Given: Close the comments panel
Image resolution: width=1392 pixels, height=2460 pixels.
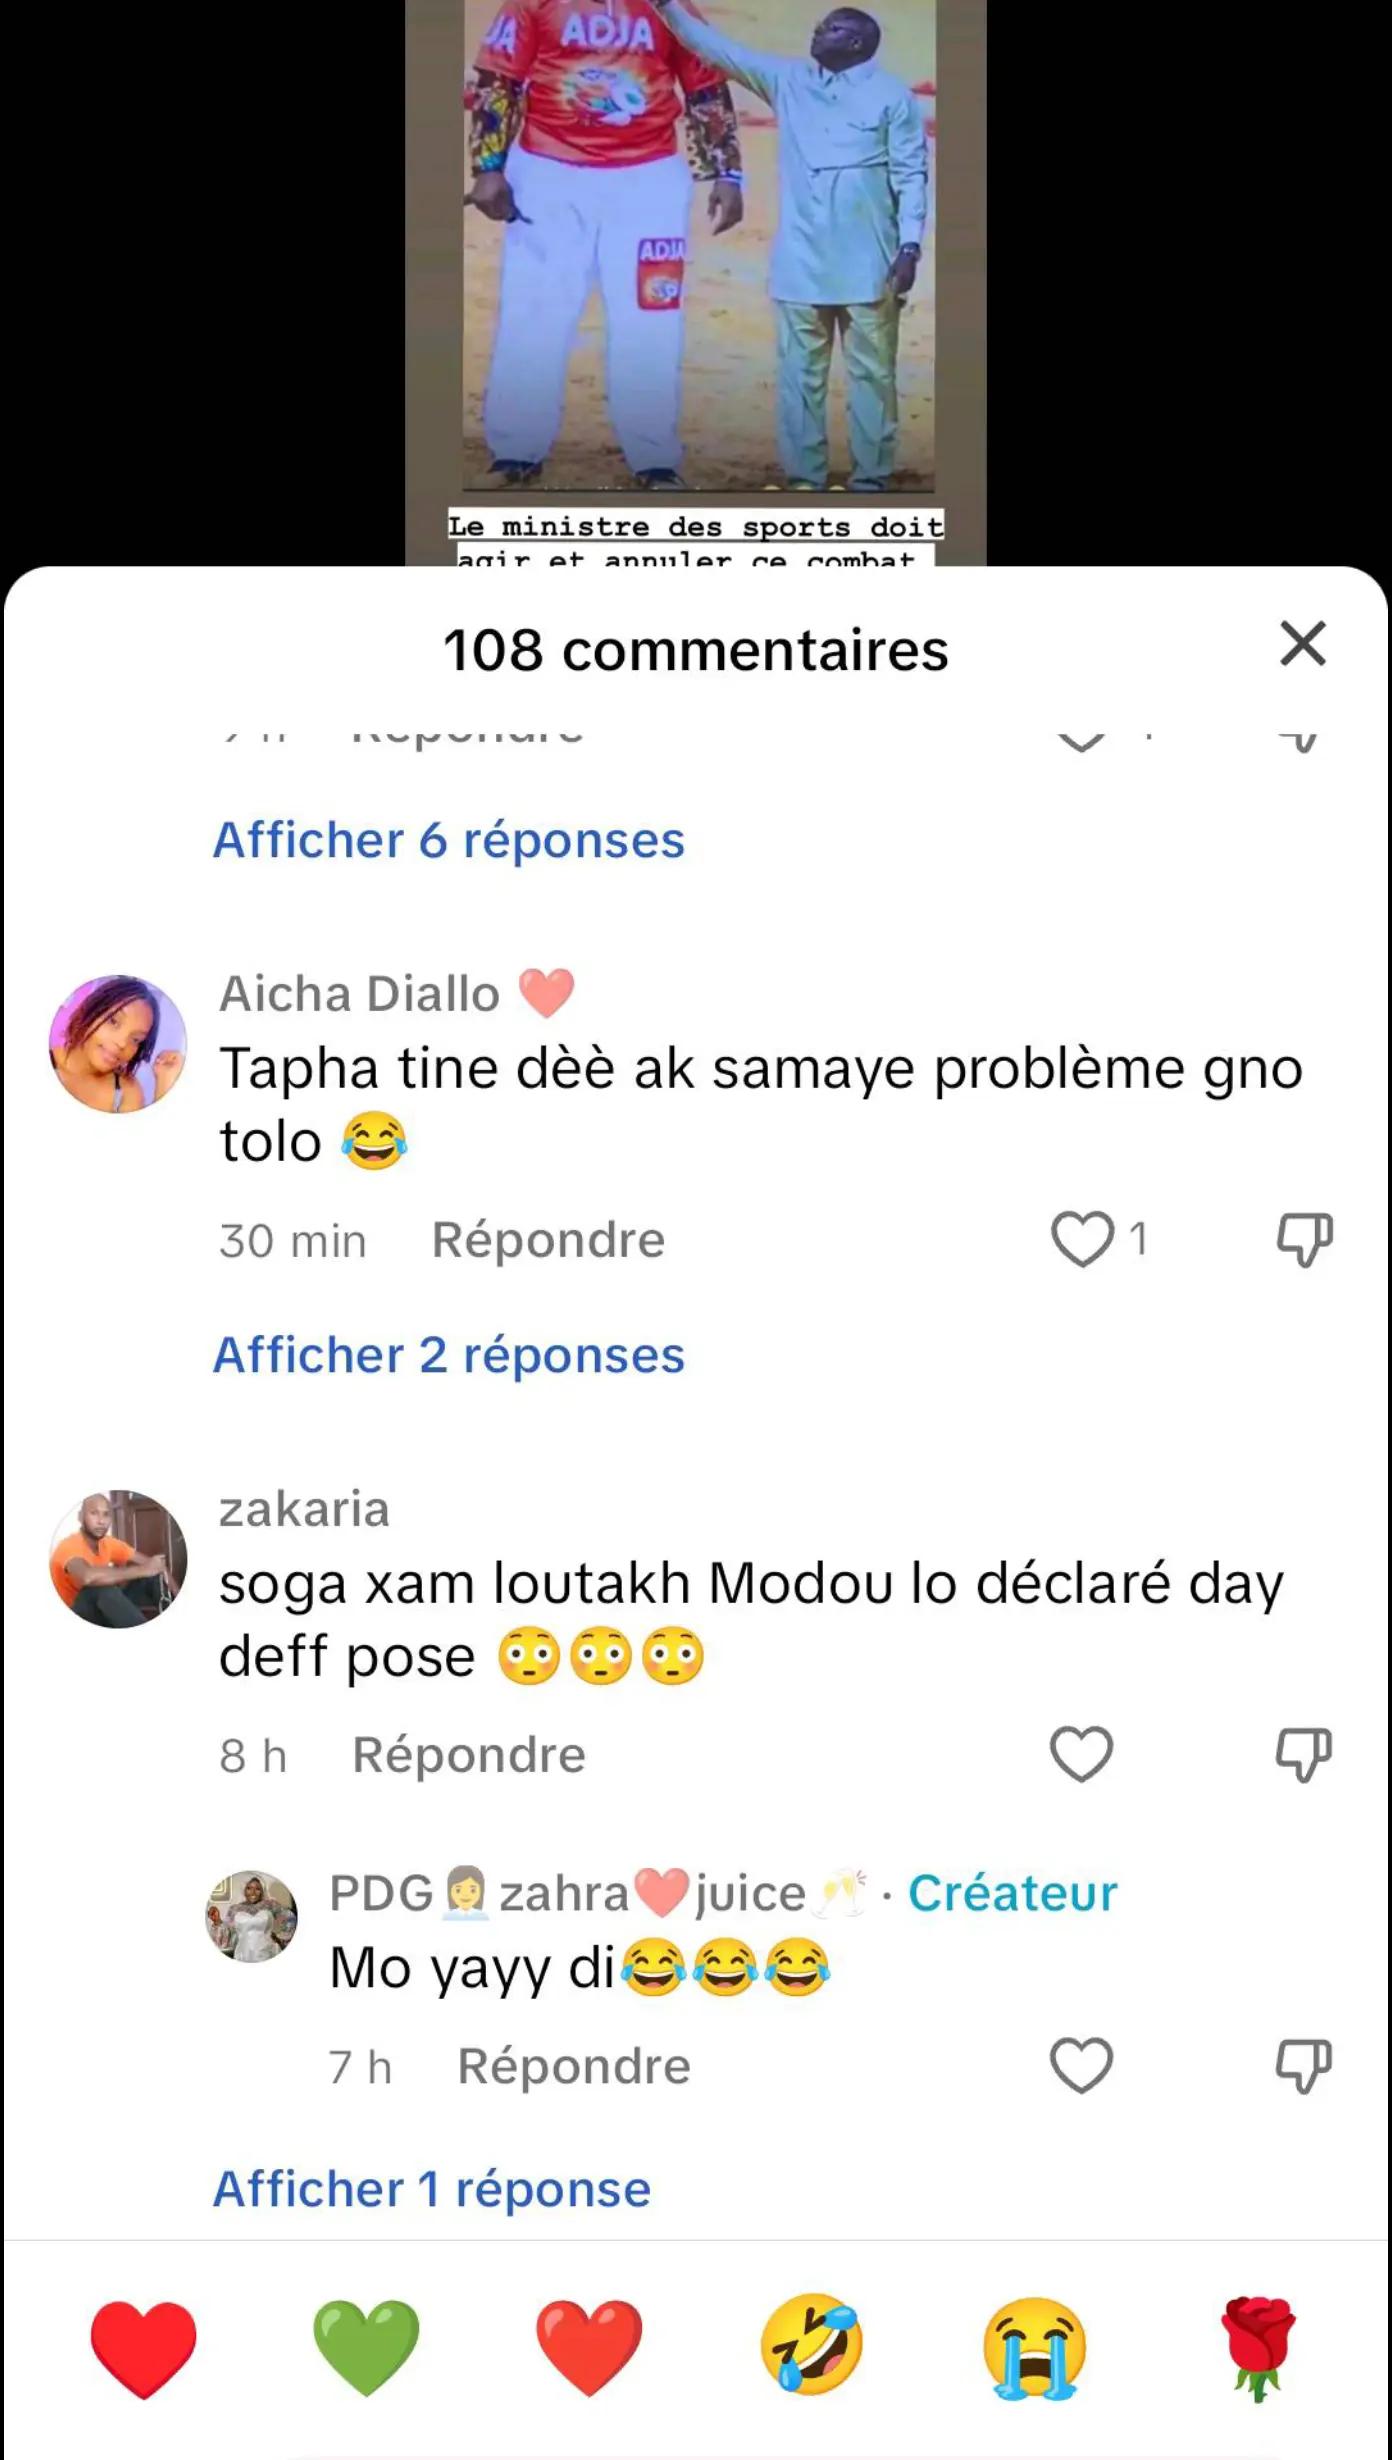Looking at the screenshot, I should pyautogui.click(x=1302, y=644).
